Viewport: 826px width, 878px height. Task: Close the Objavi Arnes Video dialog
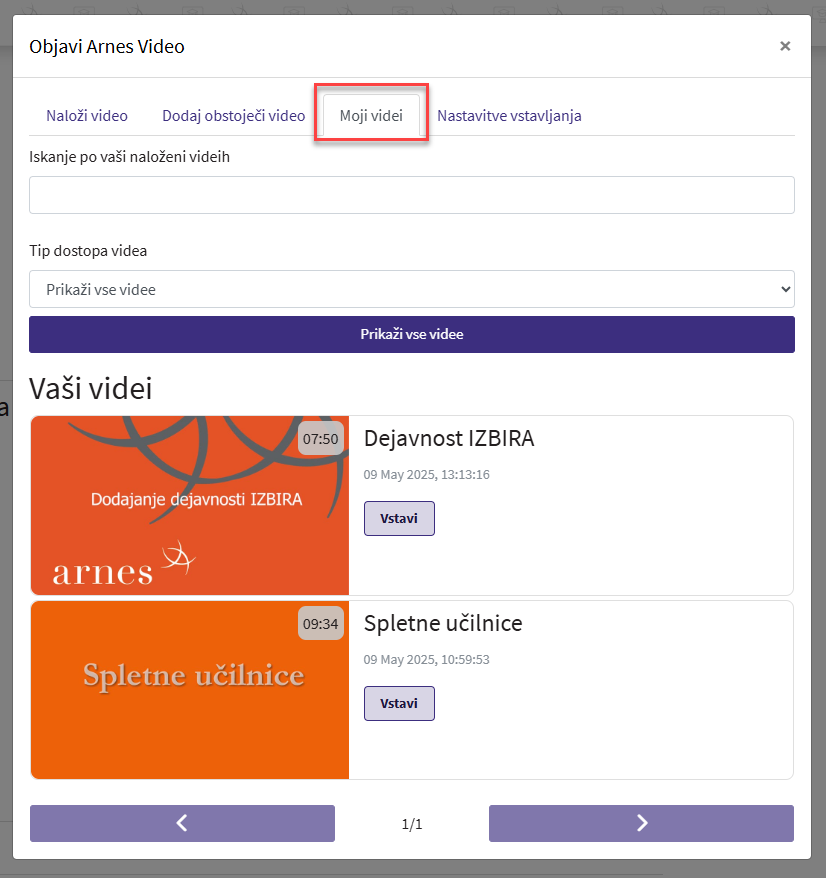coord(785,46)
